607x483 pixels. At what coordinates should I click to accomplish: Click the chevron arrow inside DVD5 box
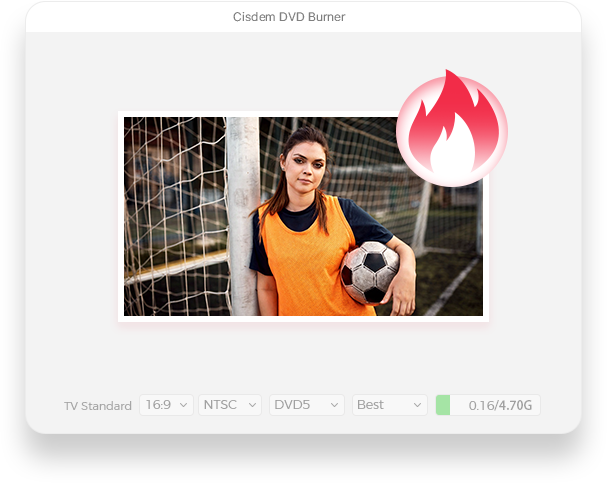click(x=334, y=405)
